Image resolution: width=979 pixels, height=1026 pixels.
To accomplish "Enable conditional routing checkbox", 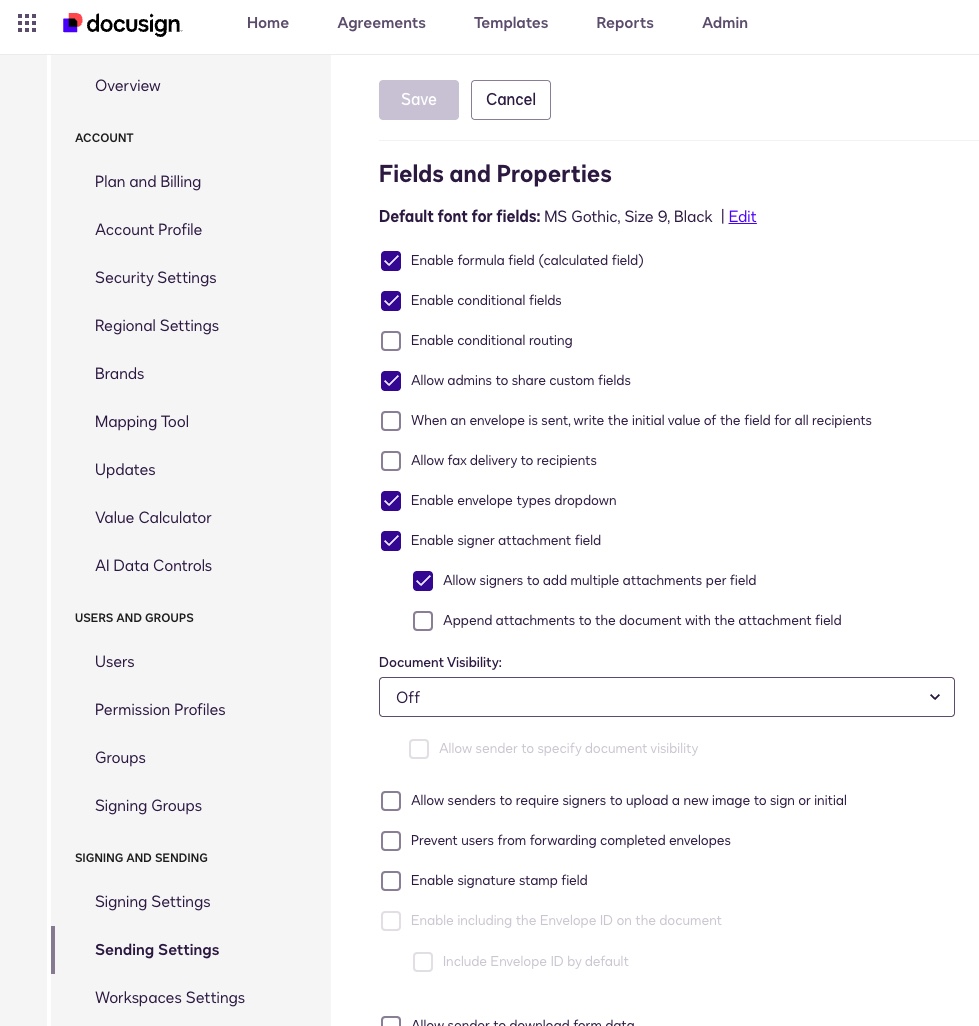I will 391,341.
